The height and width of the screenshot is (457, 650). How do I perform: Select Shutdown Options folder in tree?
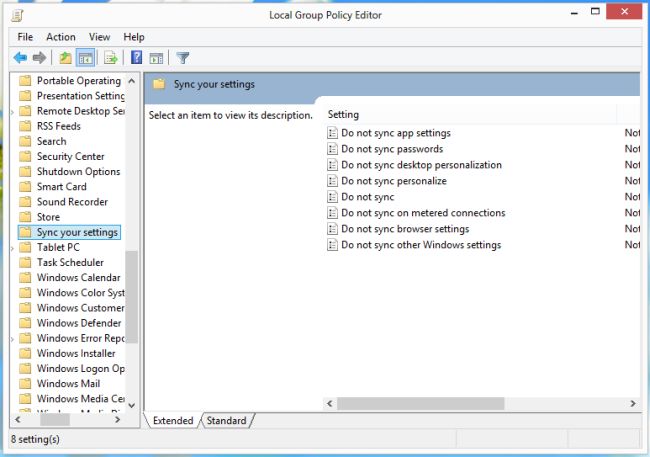pos(78,171)
